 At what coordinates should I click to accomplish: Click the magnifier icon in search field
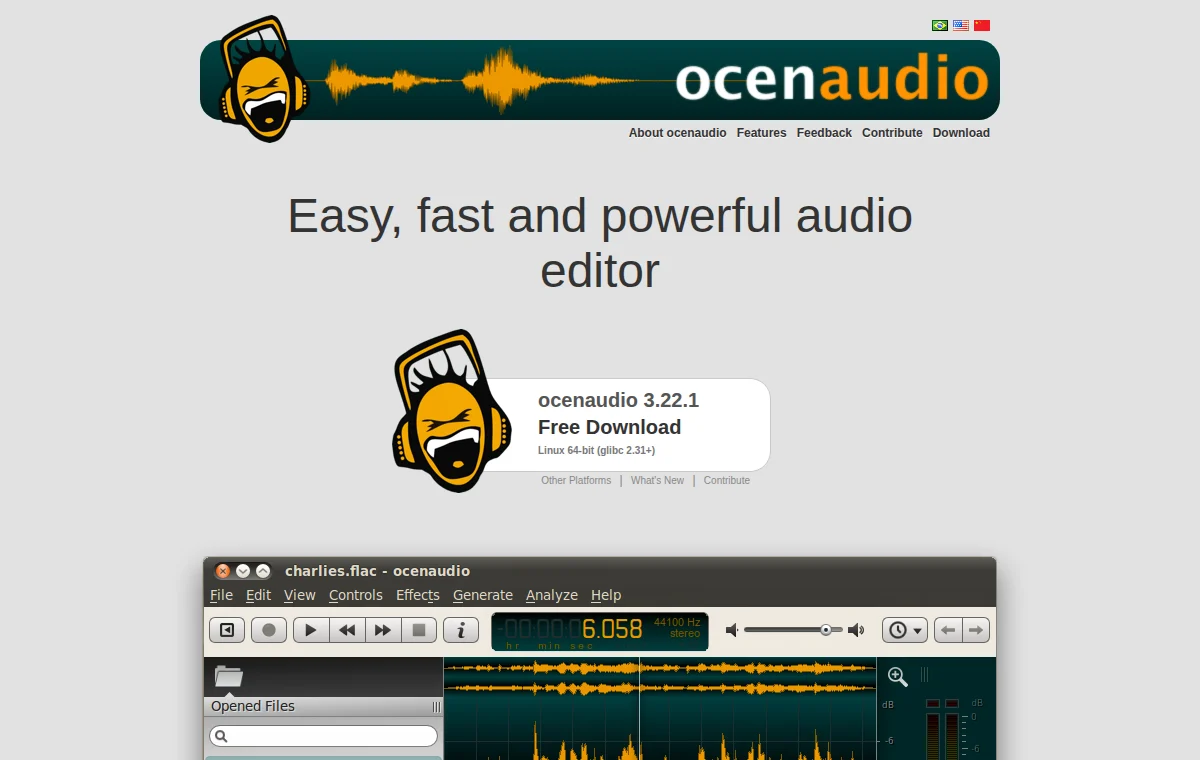221,736
